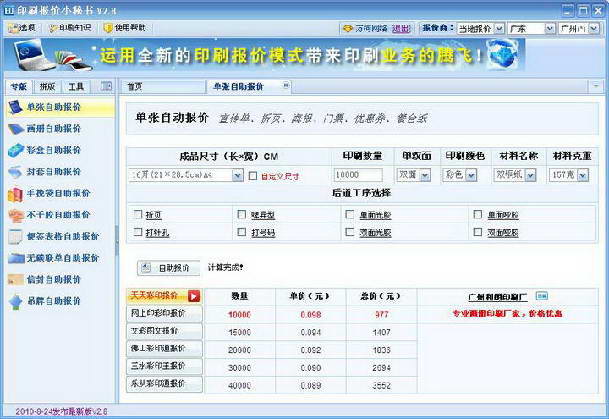
Task: Open 单张自助报价 via its sidebar icon
Action: (x=15, y=107)
